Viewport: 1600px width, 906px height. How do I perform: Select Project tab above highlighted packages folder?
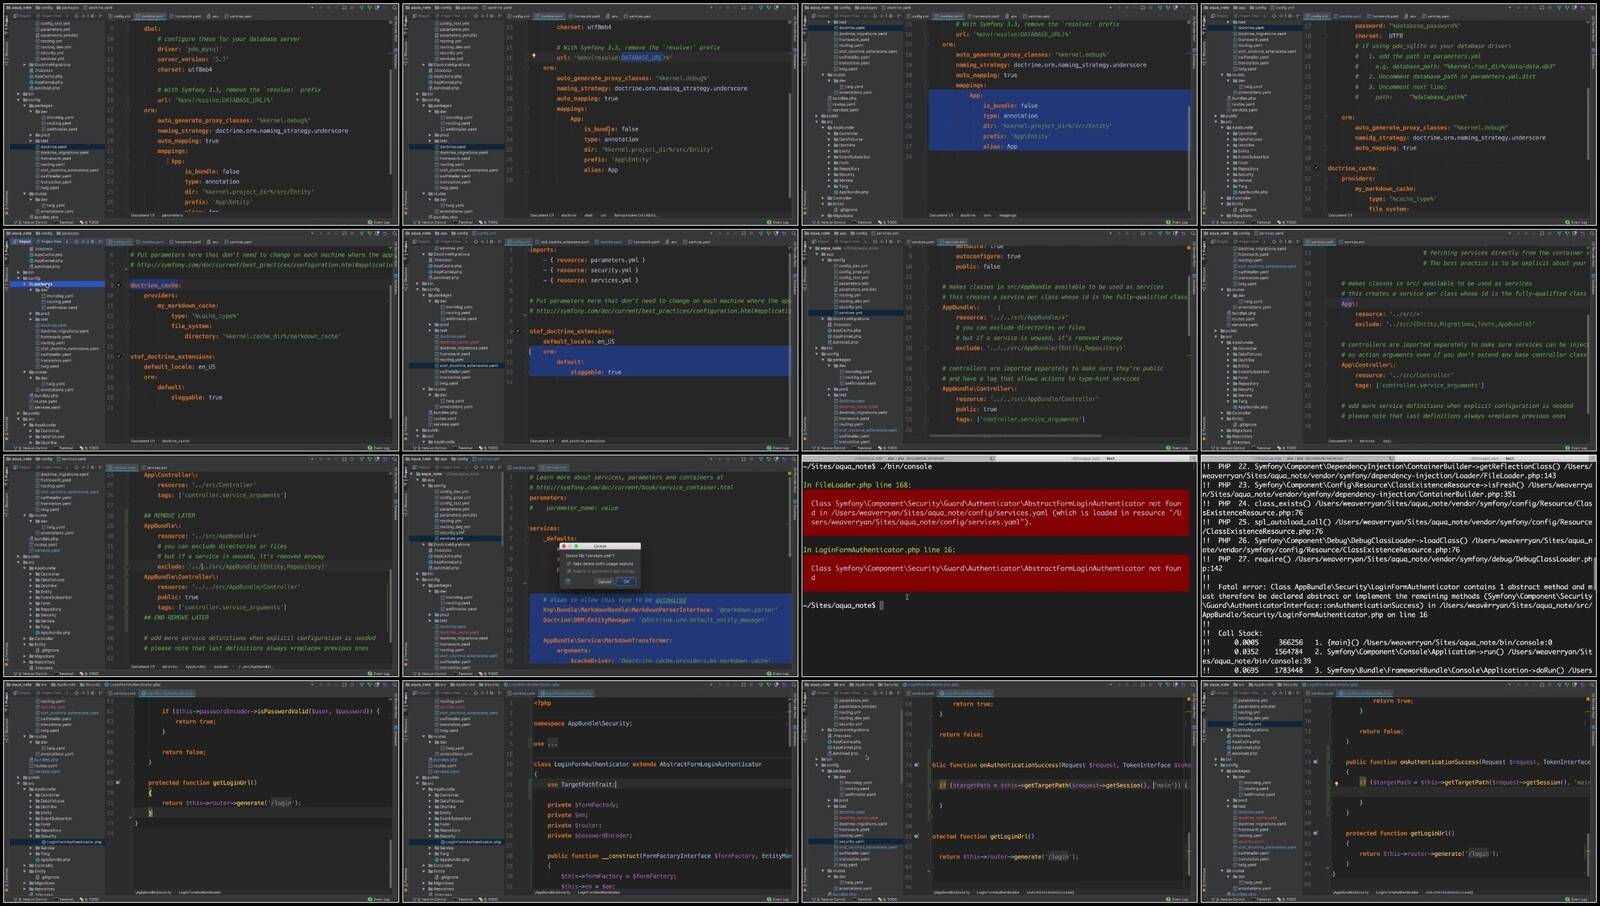pos(21,241)
